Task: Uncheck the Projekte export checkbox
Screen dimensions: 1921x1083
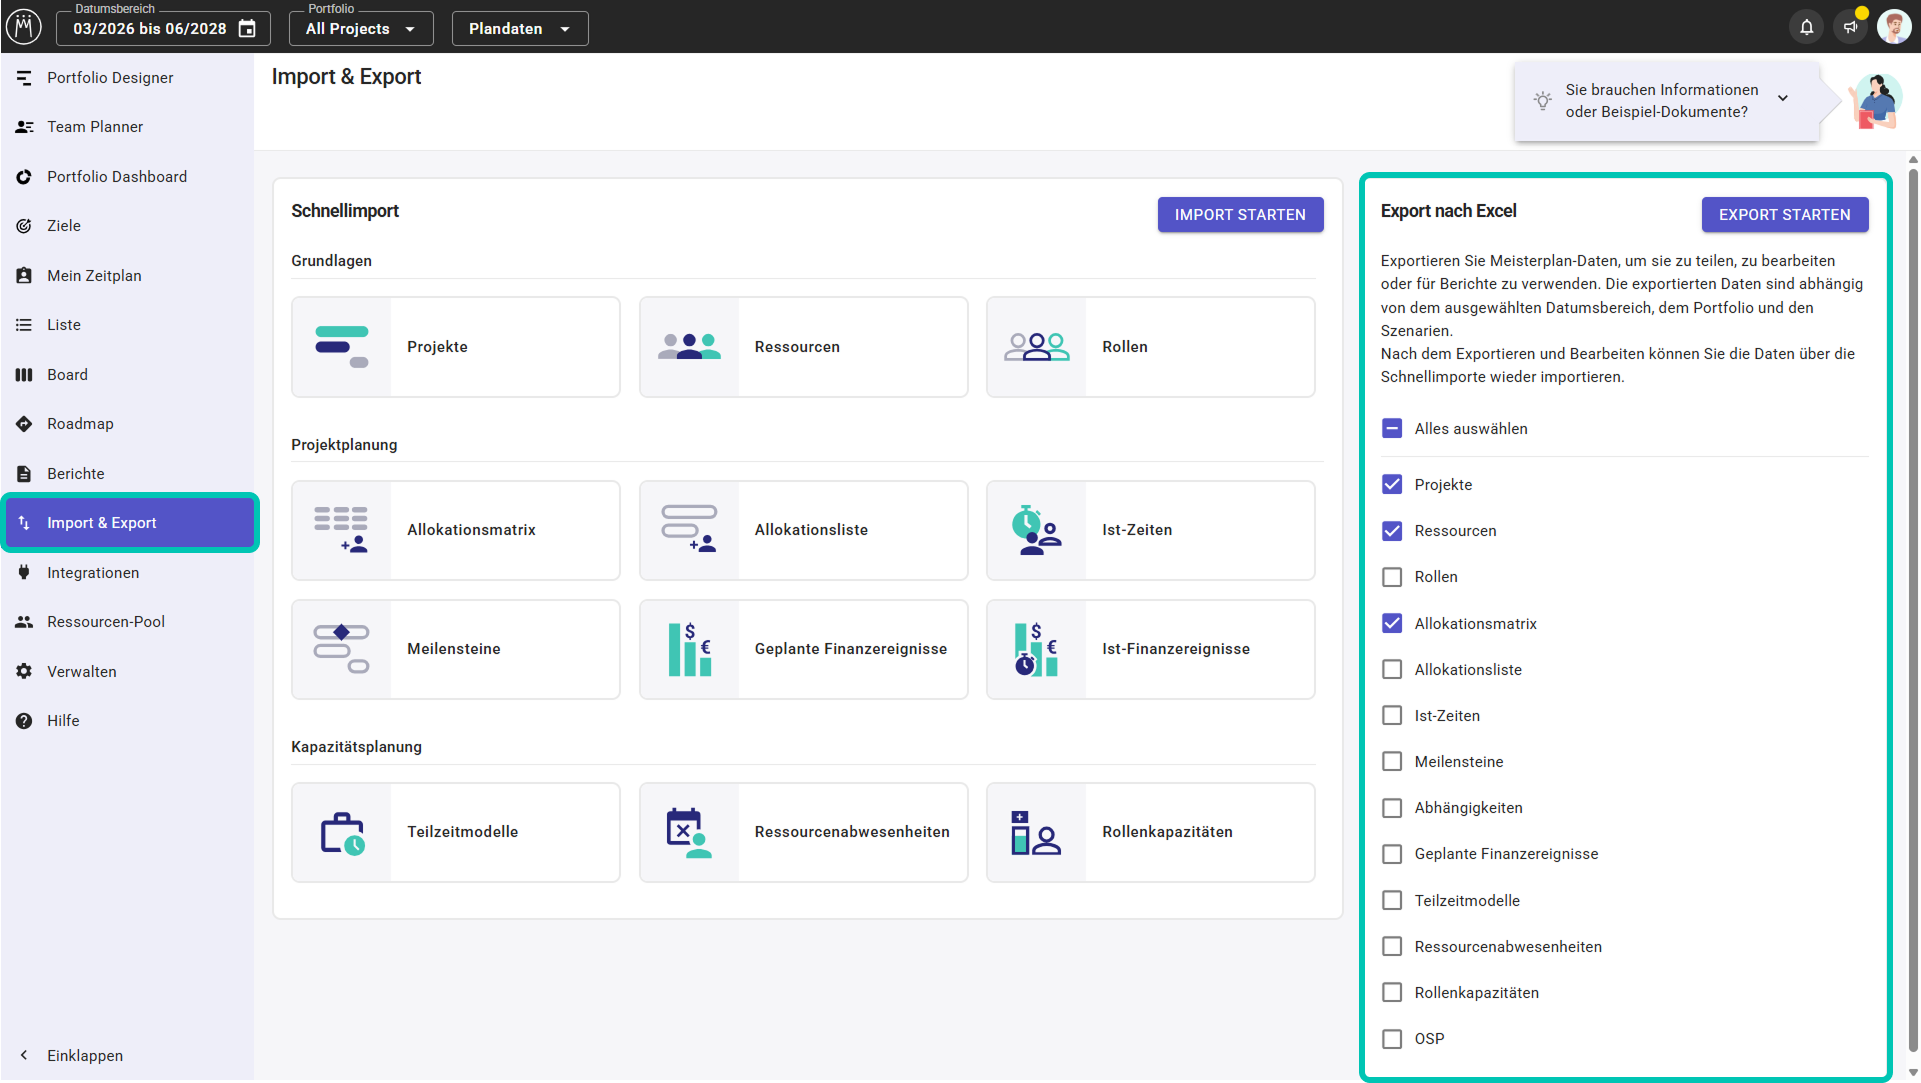Action: 1392,485
